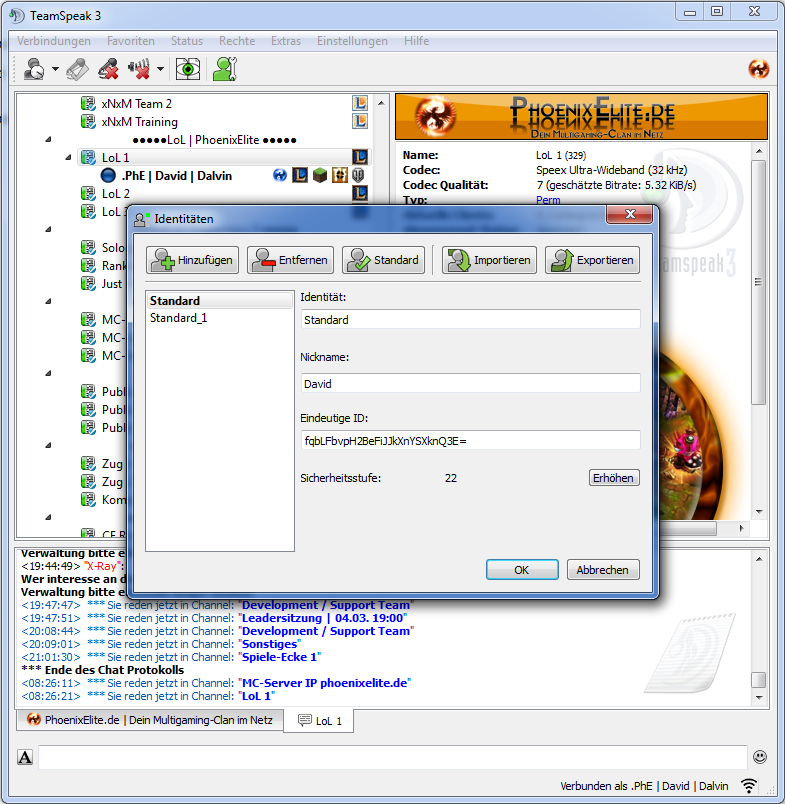Mute the speakers toolbar icon

pos(139,69)
